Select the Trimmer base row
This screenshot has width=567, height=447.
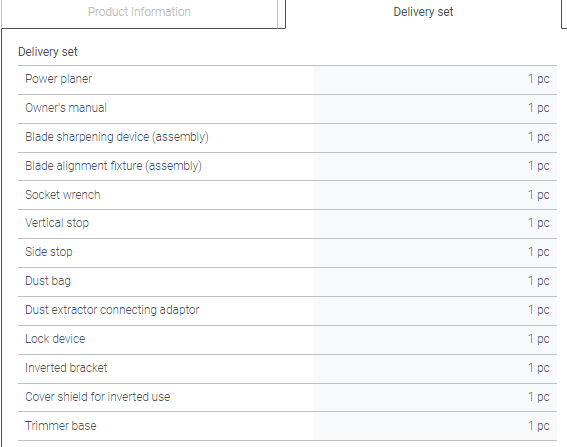pos(287,426)
